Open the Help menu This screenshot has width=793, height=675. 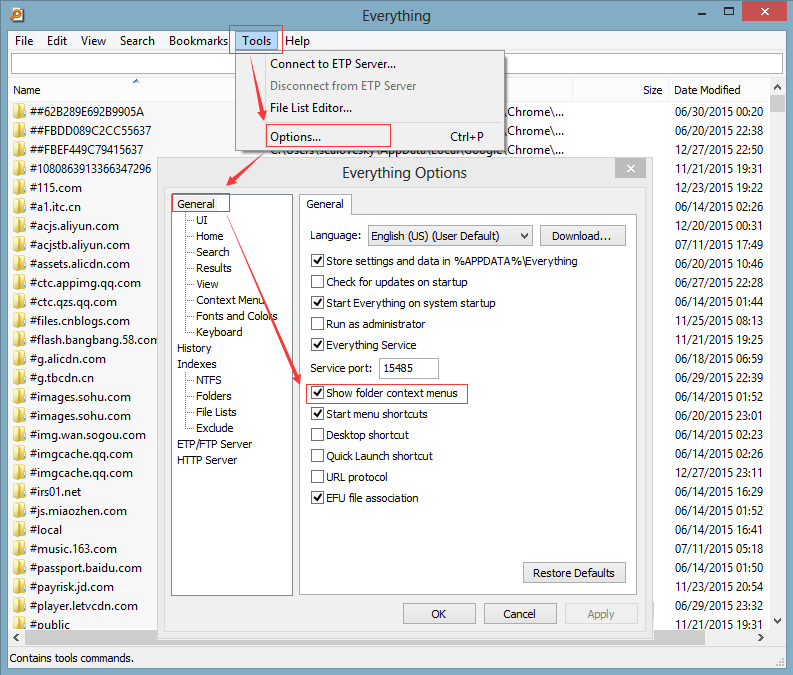click(297, 41)
